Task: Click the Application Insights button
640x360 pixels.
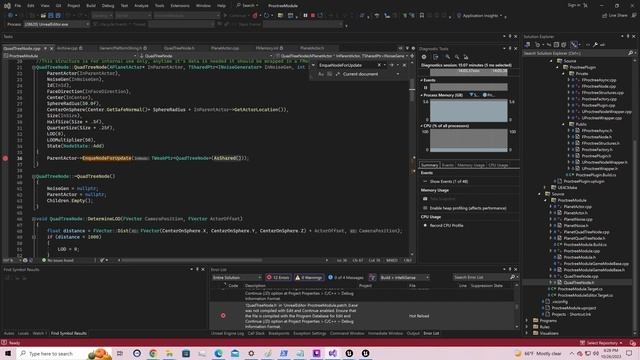Action: (480, 16)
